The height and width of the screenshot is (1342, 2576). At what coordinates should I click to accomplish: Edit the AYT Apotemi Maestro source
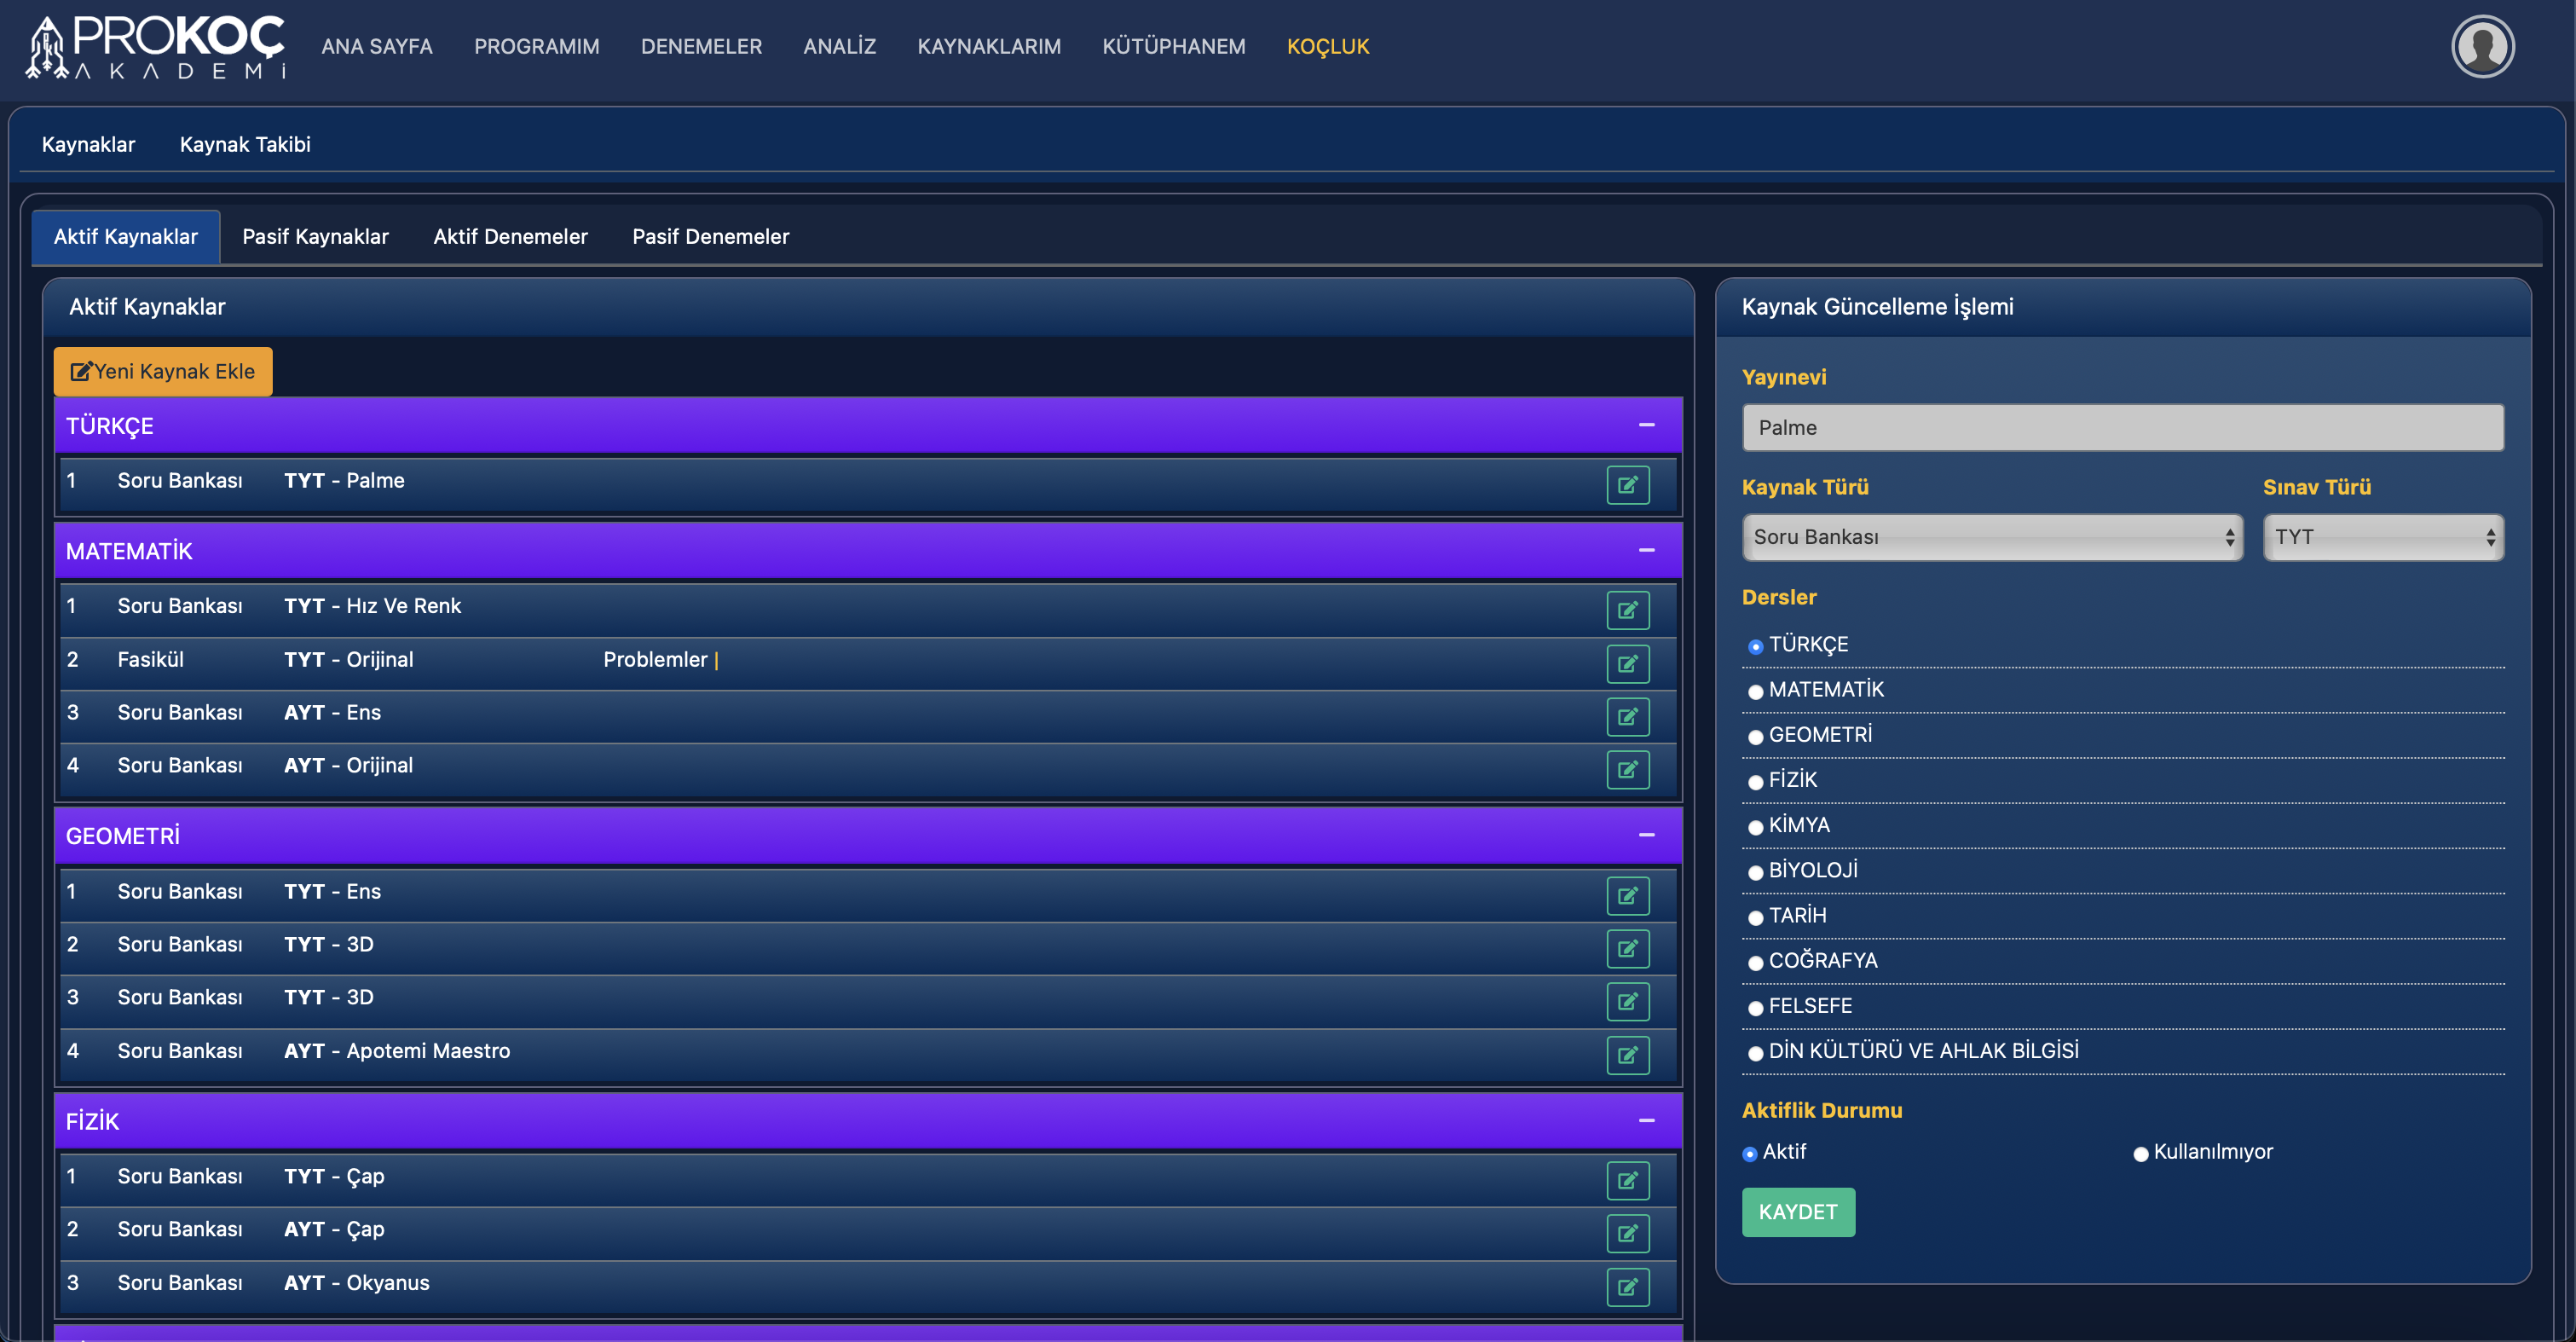(x=1627, y=1054)
